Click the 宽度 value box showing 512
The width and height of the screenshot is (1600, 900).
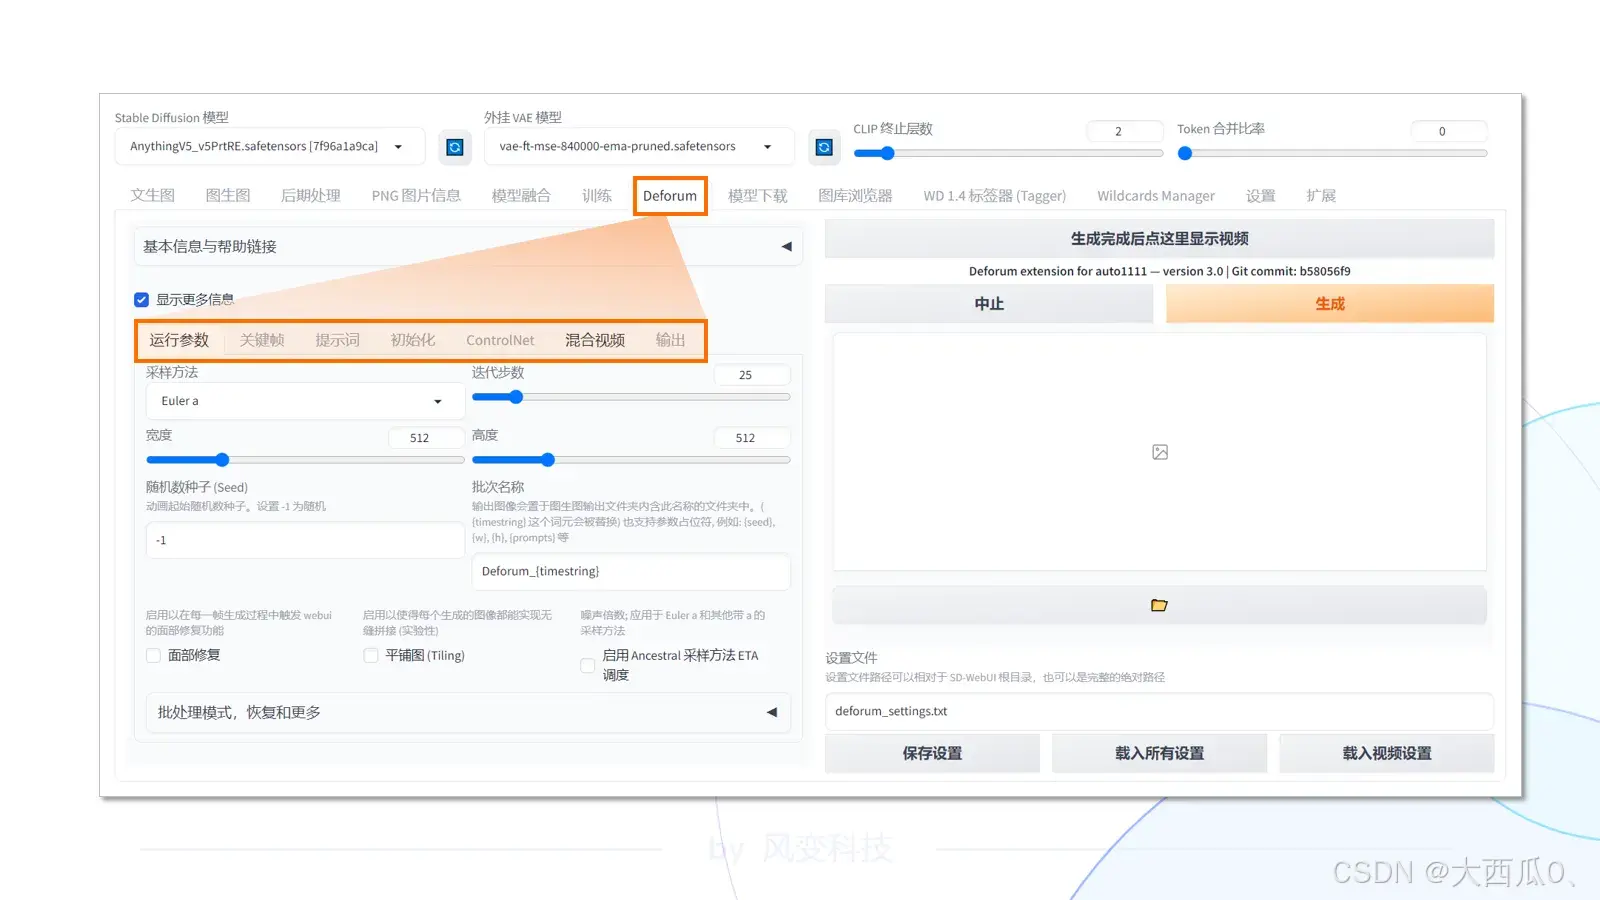426,438
